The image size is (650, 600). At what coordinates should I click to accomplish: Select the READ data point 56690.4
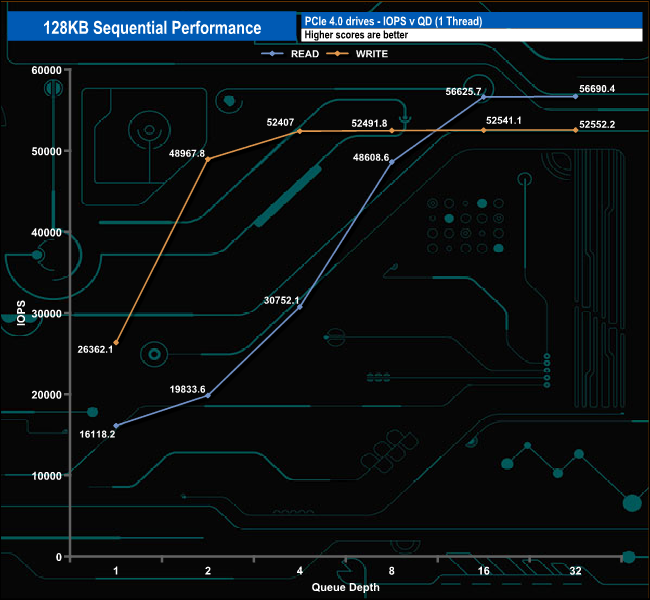(x=575, y=96)
